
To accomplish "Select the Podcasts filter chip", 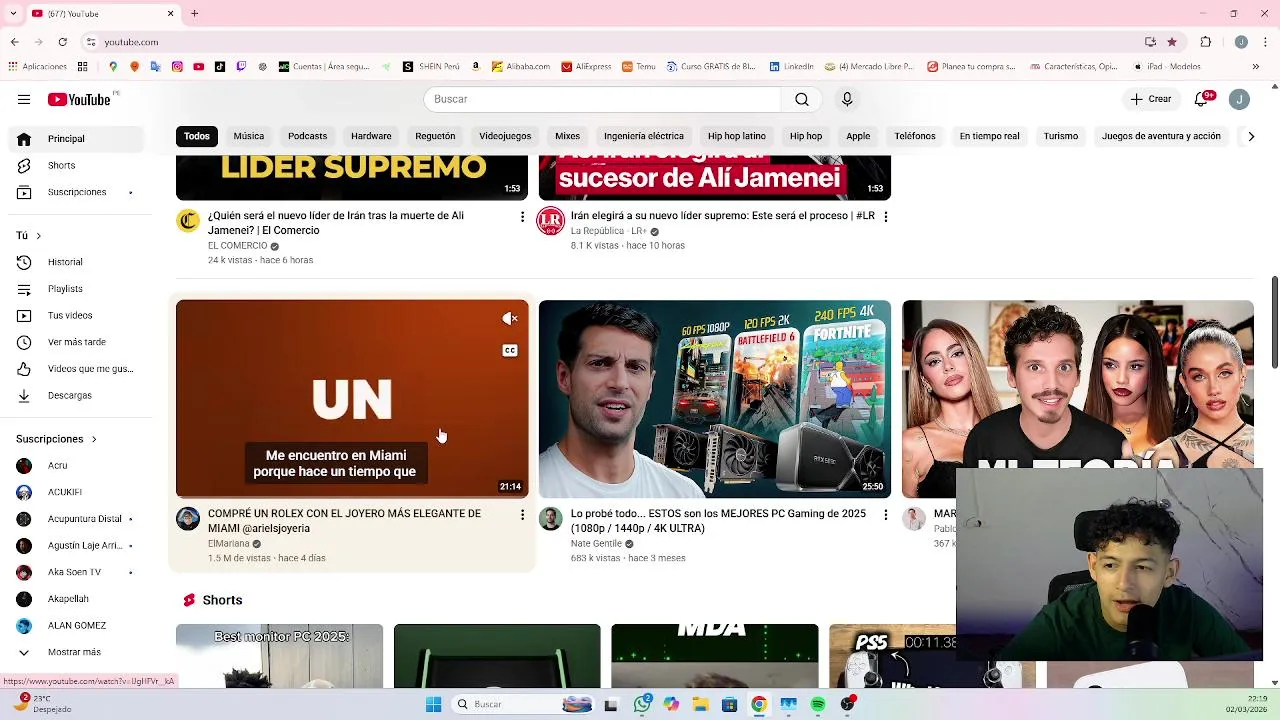I will coord(307,136).
